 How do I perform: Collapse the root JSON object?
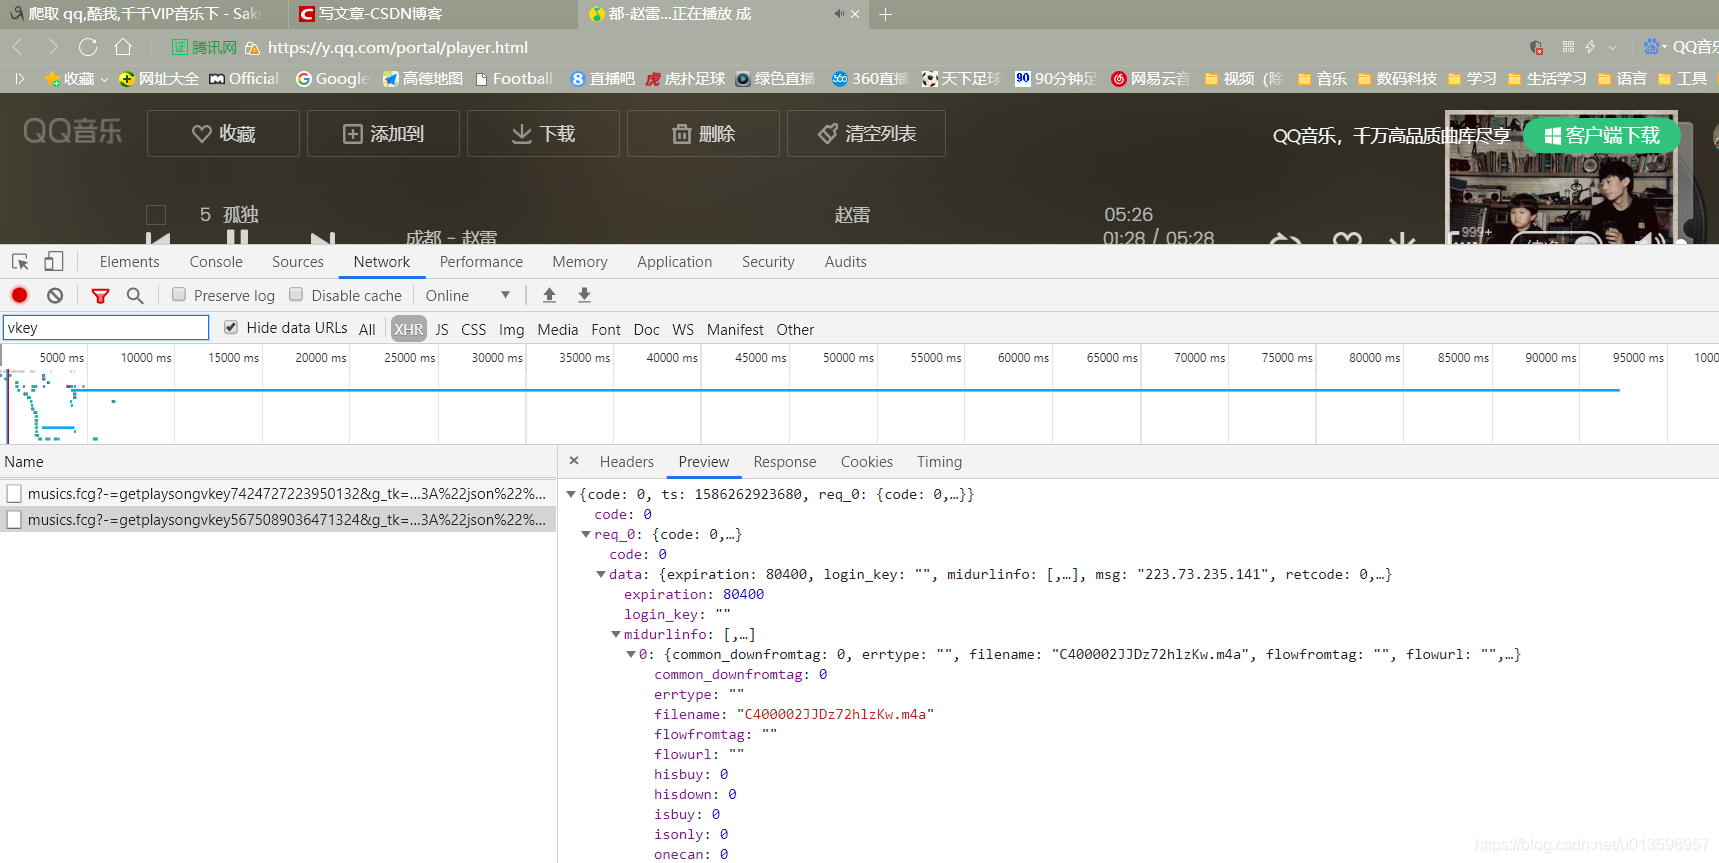(x=571, y=494)
